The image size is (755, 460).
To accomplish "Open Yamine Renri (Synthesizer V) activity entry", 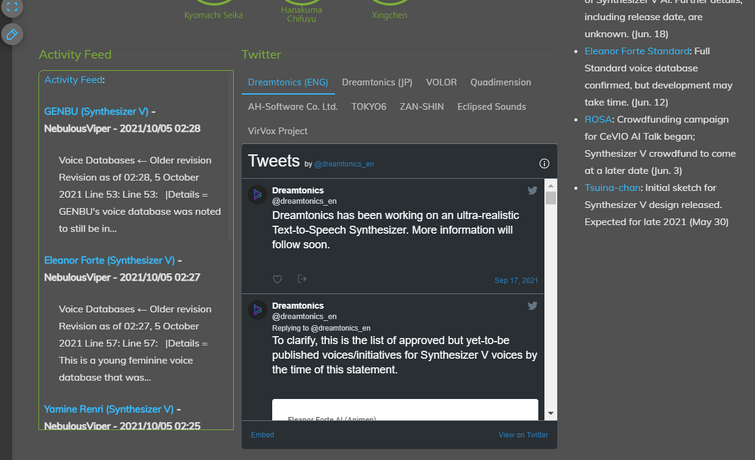I will pos(109,409).
